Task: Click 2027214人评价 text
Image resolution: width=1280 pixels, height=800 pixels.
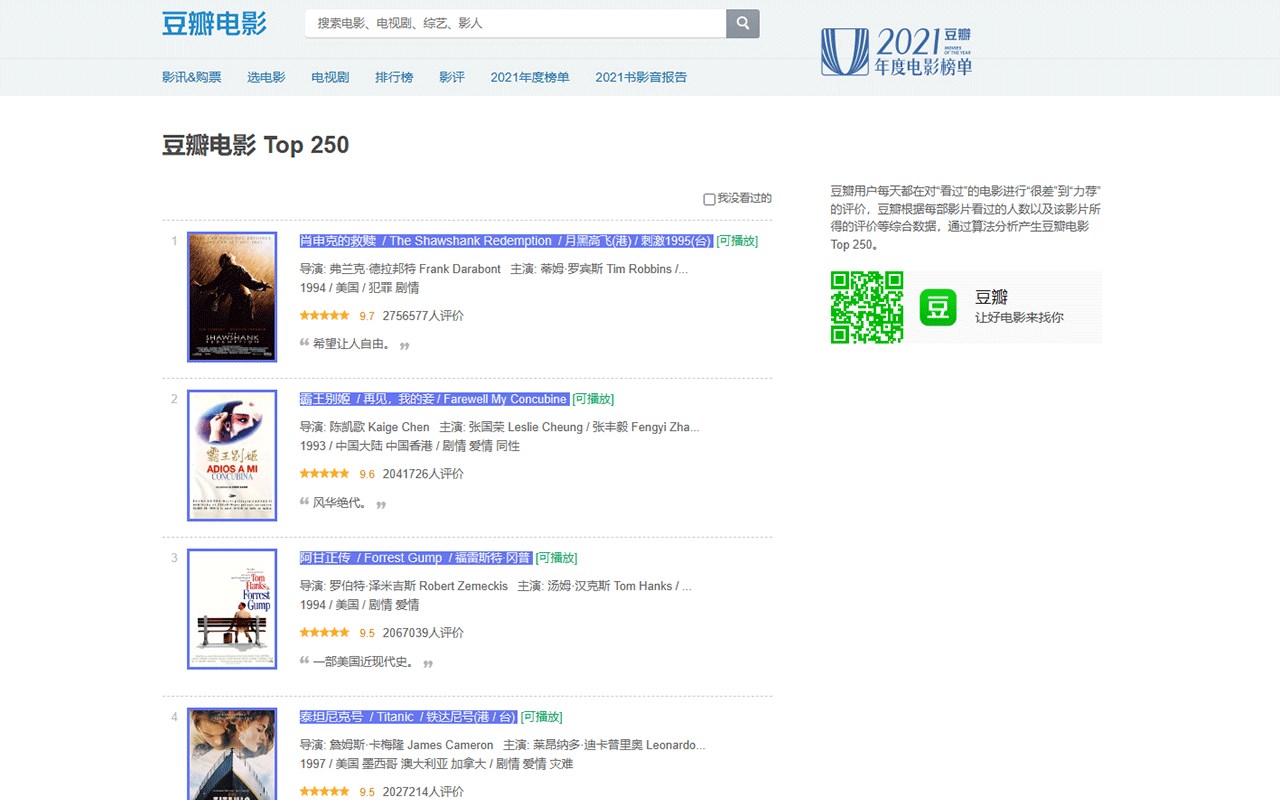Action: point(423,792)
